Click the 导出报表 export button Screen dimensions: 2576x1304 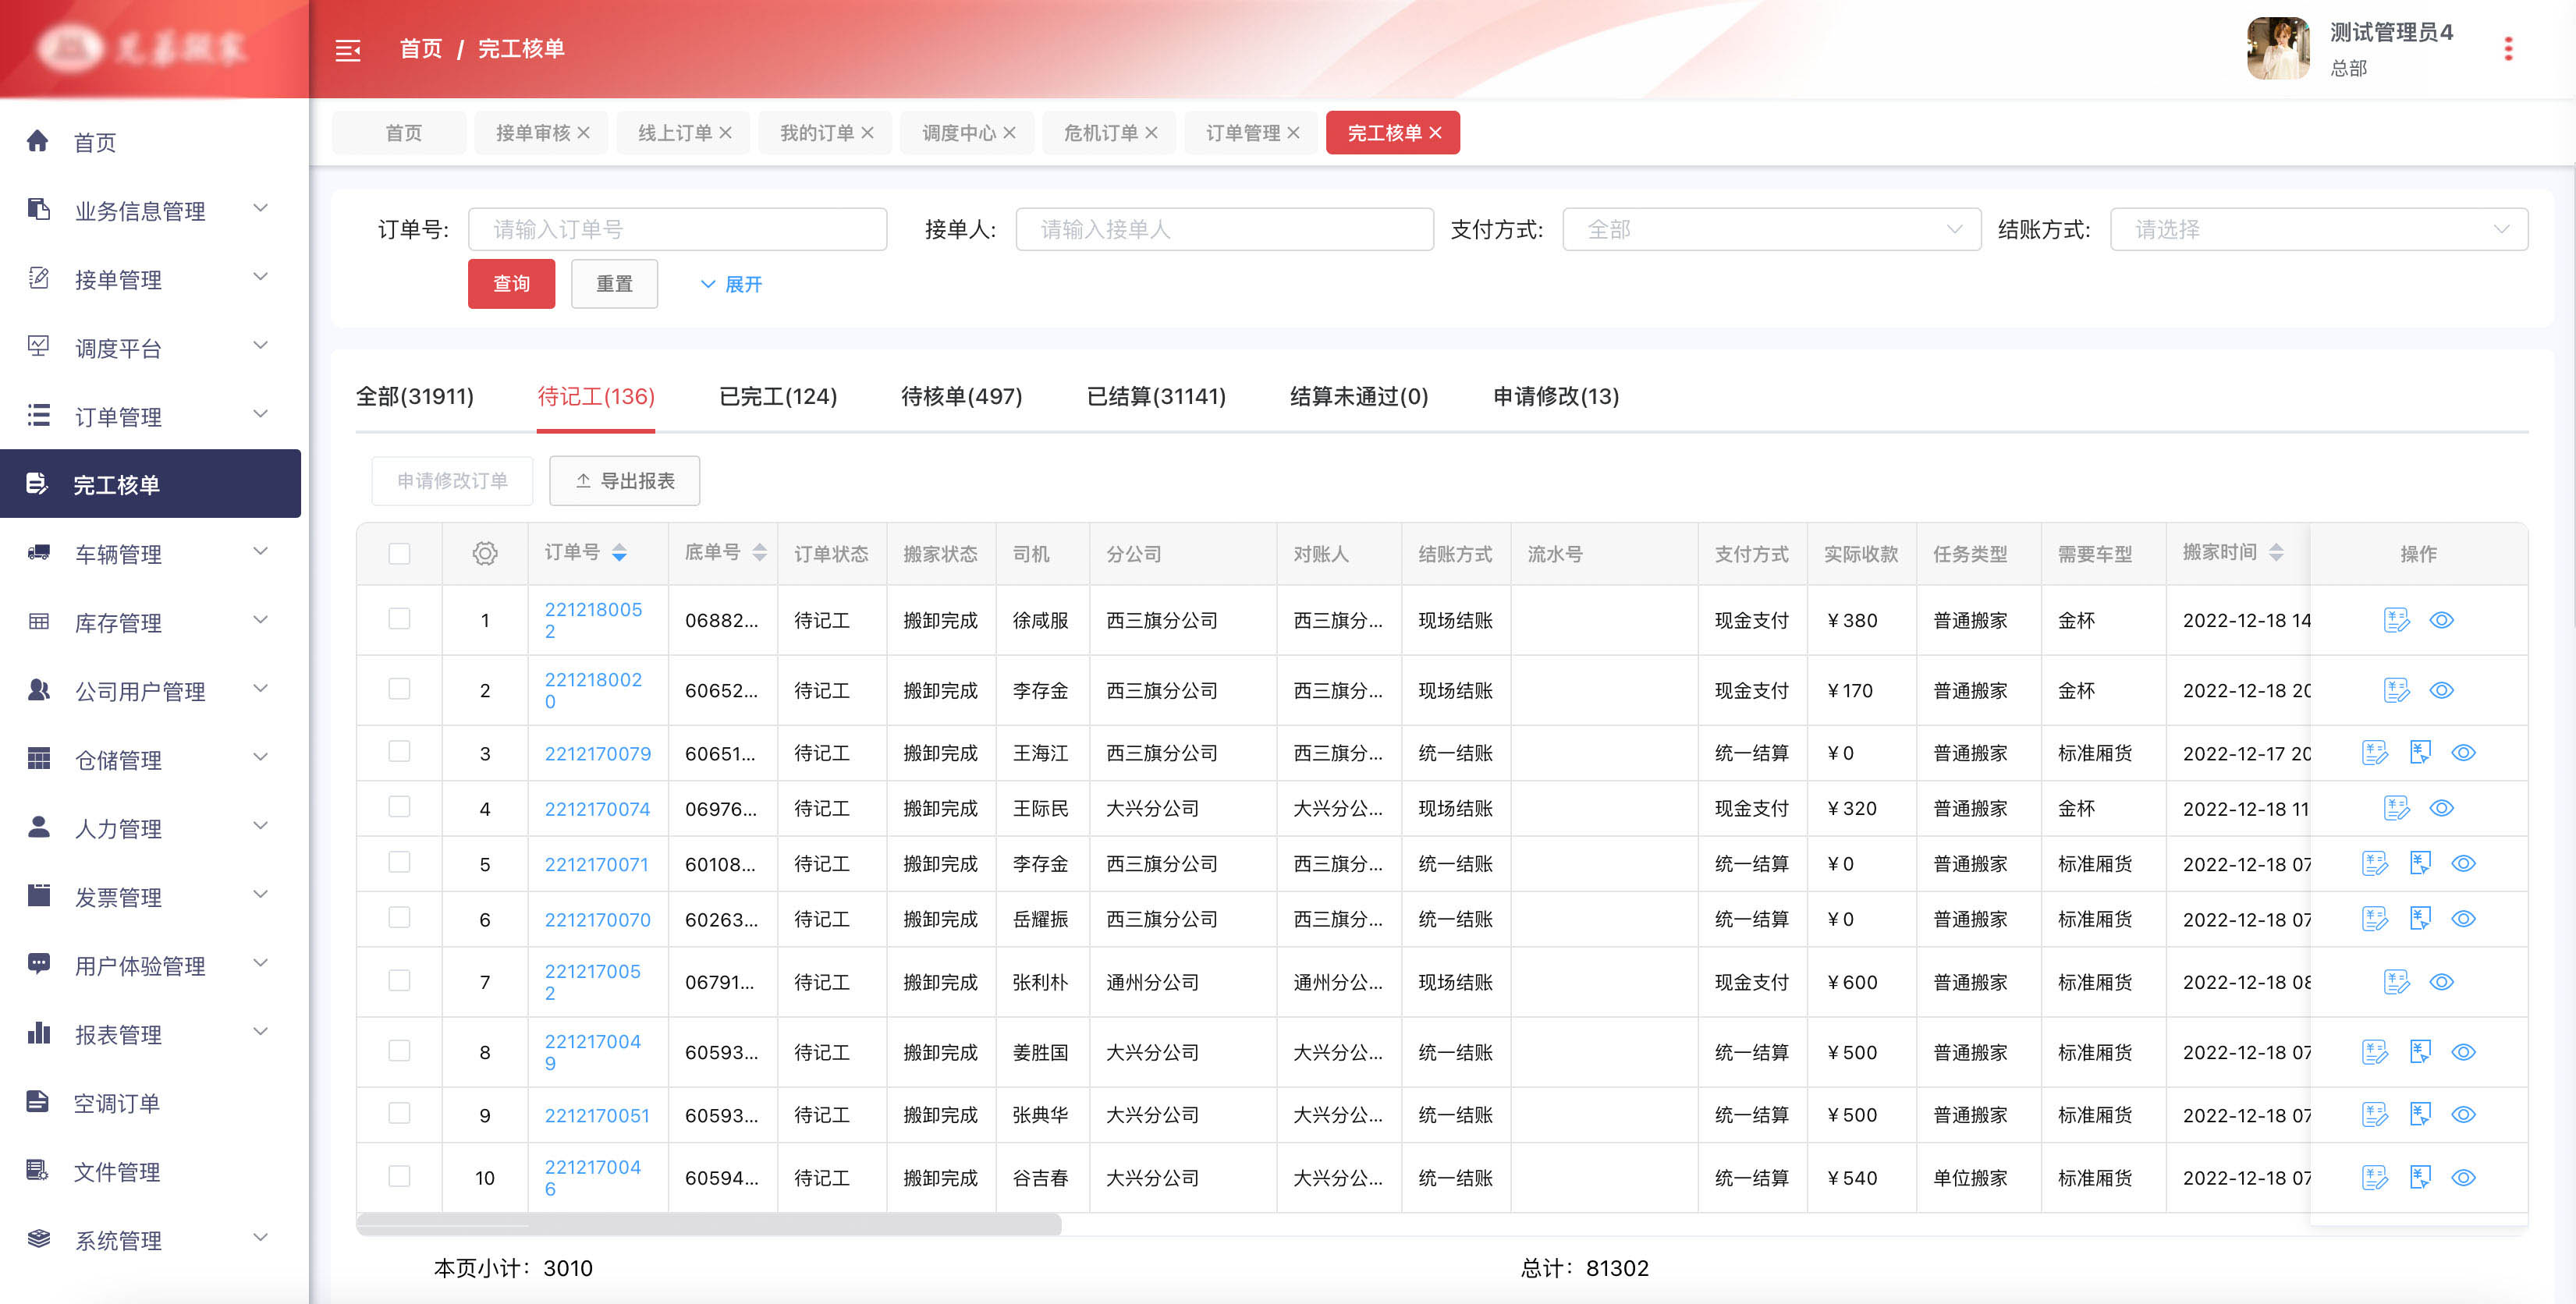click(x=624, y=481)
